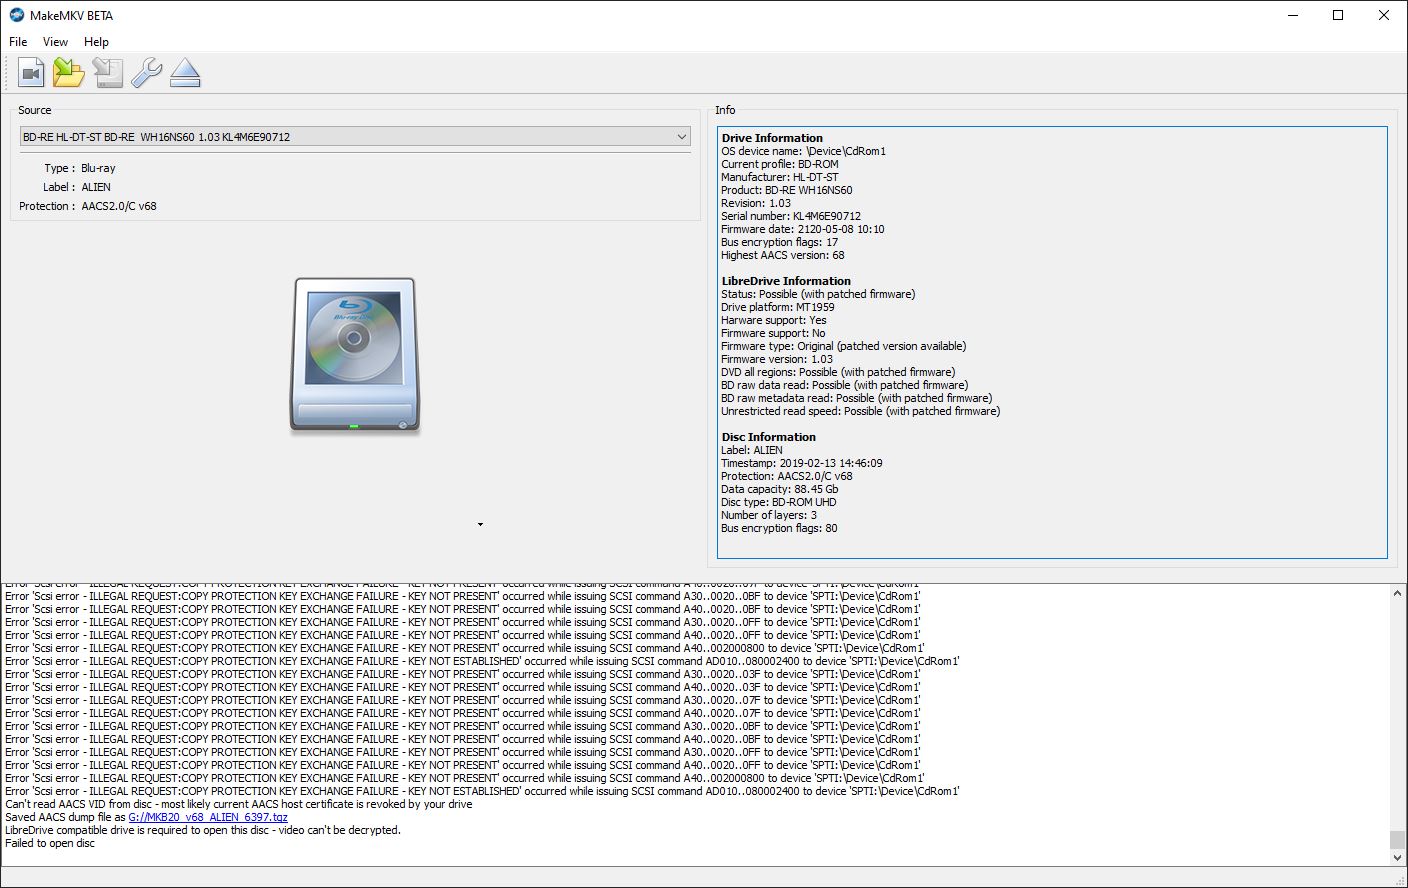Click the Backup disc toolbar icon

(x=108, y=73)
